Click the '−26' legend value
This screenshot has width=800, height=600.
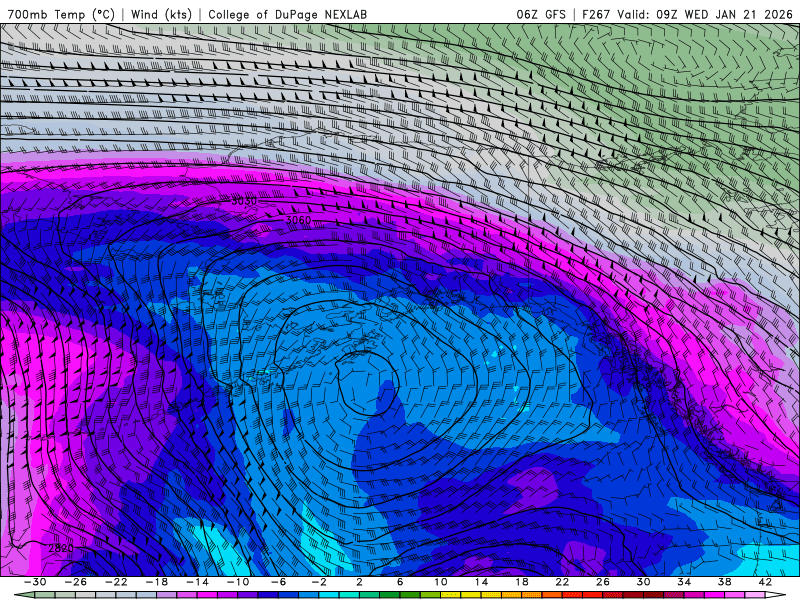pos(76,582)
